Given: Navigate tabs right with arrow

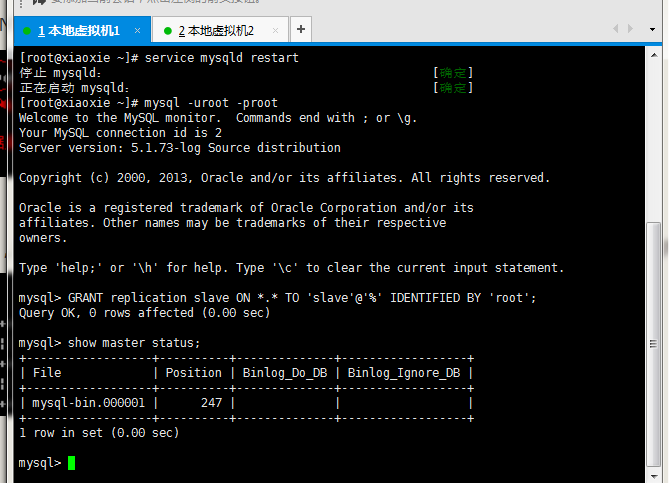Looking at the screenshot, I should [630, 29].
